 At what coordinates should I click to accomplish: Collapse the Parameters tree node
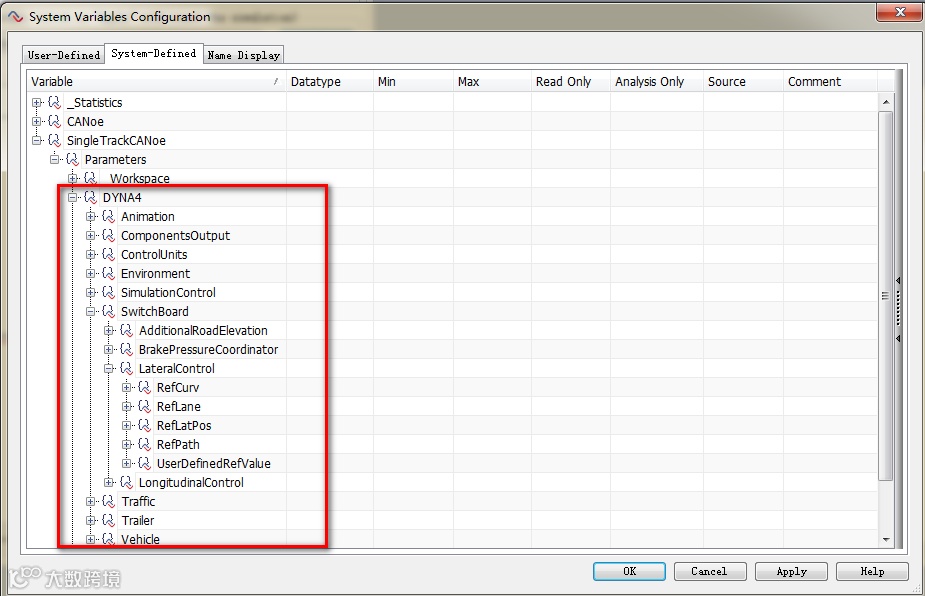(x=55, y=159)
